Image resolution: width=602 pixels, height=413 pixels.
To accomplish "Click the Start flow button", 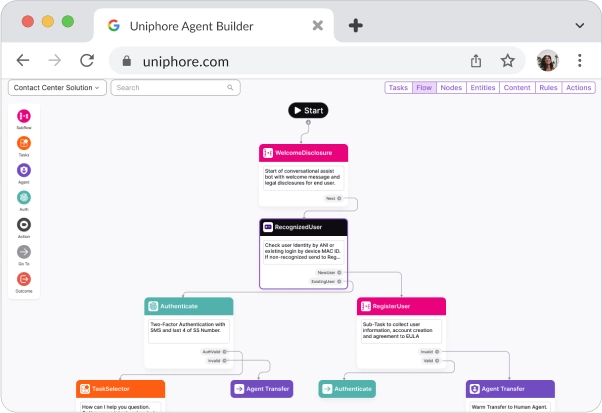I will click(x=308, y=110).
